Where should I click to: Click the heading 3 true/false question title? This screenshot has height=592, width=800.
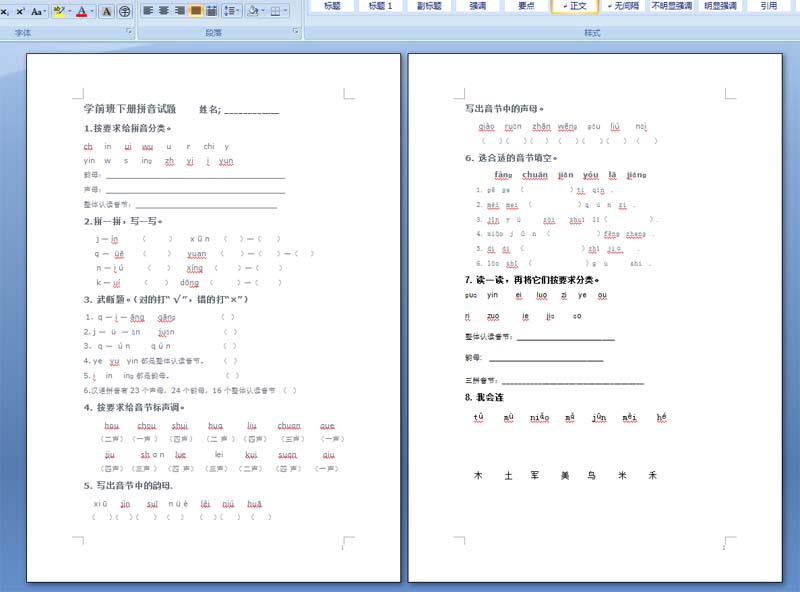tap(166, 300)
